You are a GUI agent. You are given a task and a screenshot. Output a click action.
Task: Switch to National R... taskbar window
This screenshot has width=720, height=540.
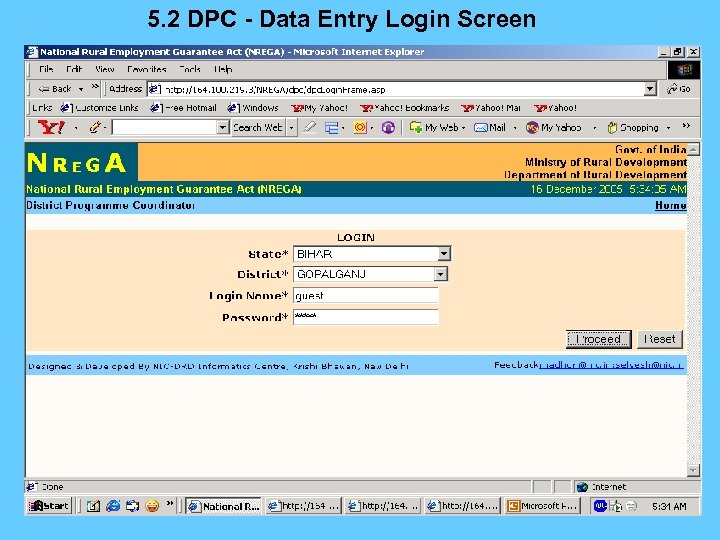point(224,506)
